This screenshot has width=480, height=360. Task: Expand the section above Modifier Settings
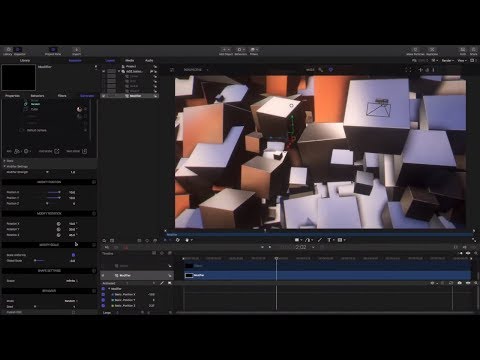click(4, 161)
